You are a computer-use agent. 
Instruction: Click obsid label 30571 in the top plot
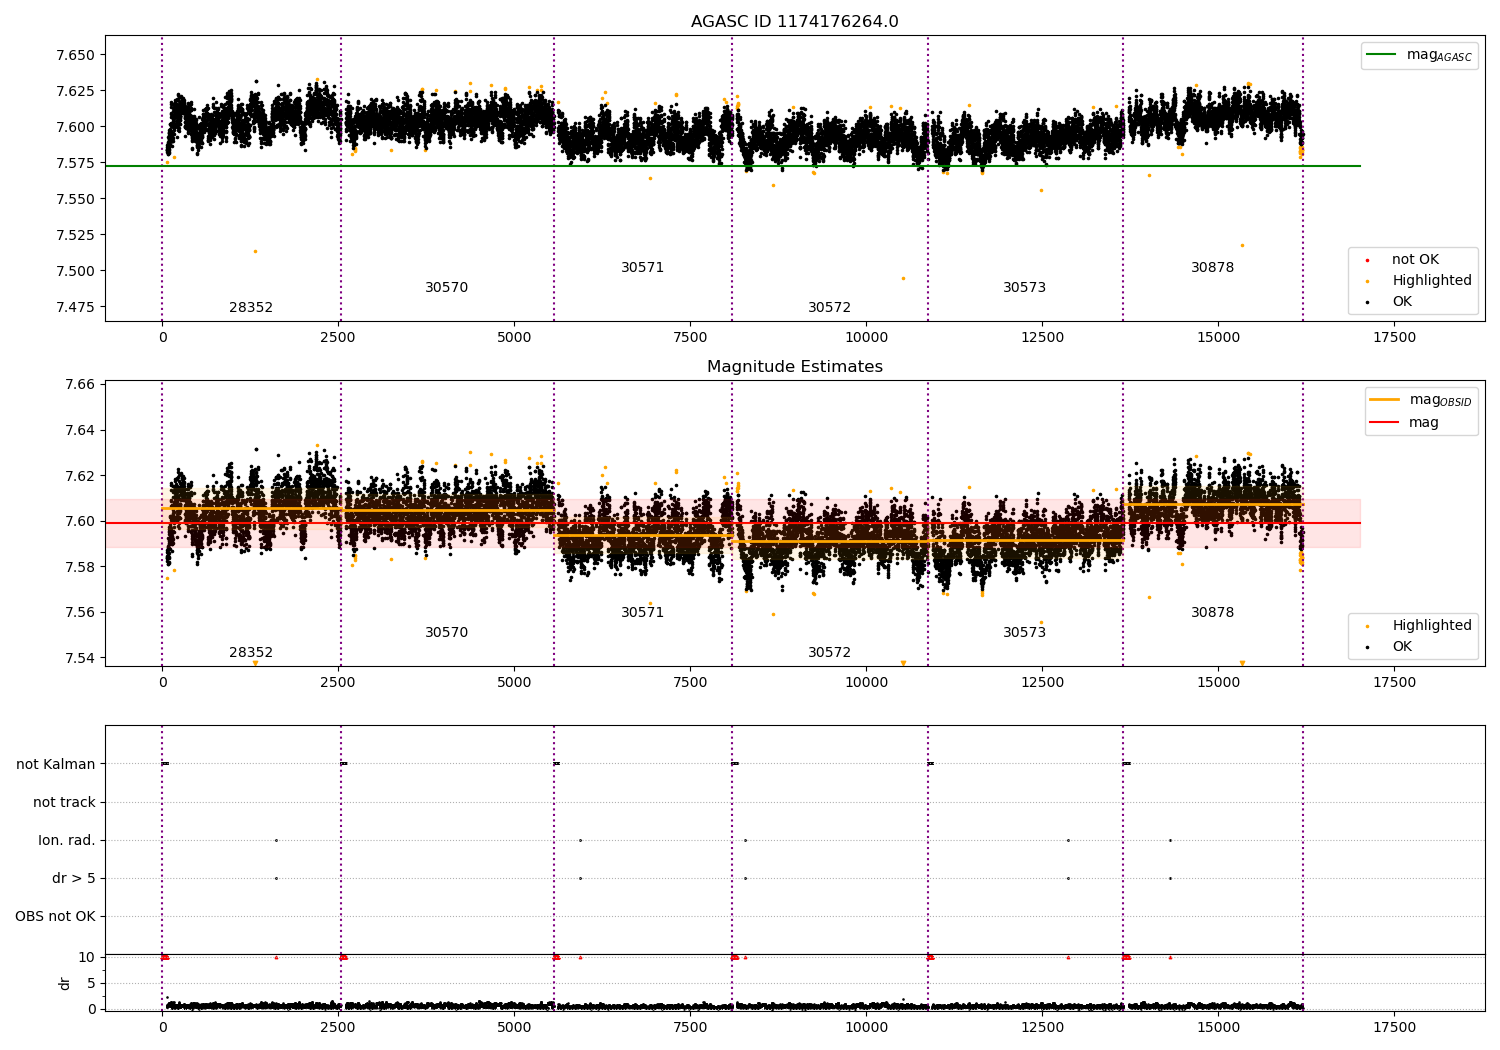[x=642, y=268]
